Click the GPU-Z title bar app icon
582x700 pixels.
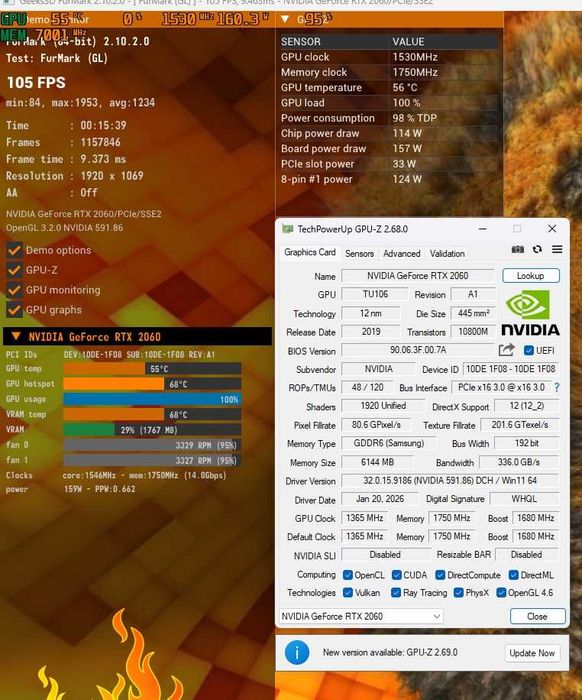[x=287, y=229]
